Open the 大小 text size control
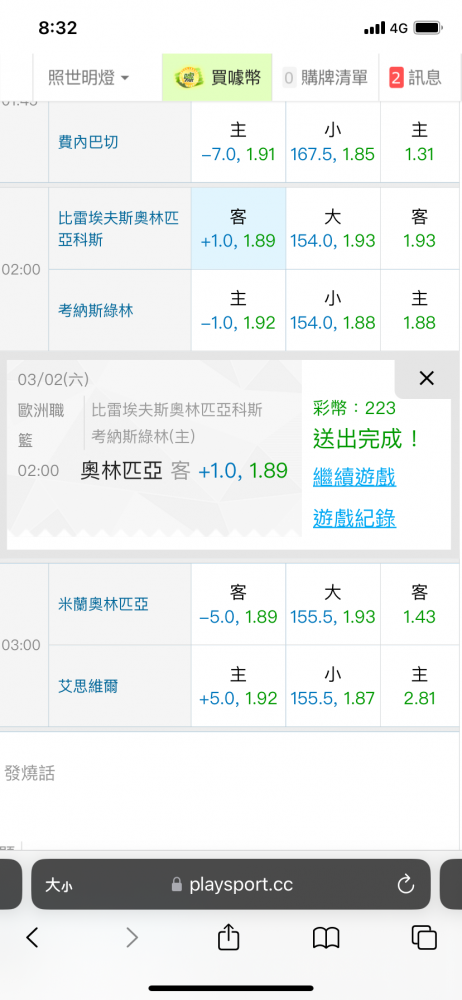Viewport: 462px width, 1000px height. [59, 885]
